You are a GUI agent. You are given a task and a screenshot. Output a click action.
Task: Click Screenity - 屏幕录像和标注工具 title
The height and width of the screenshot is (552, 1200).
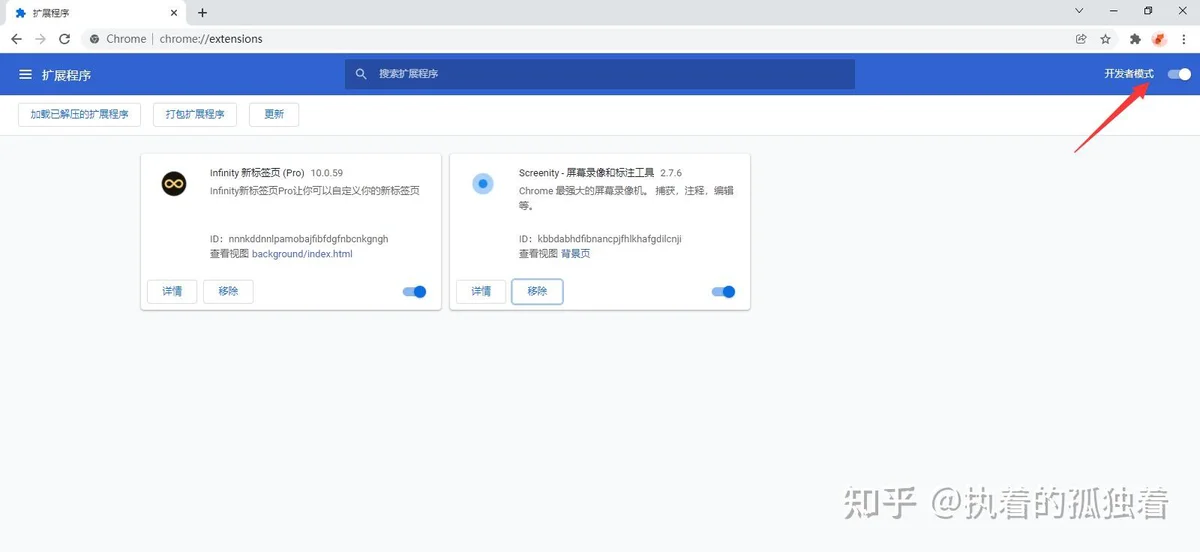[x=586, y=173]
